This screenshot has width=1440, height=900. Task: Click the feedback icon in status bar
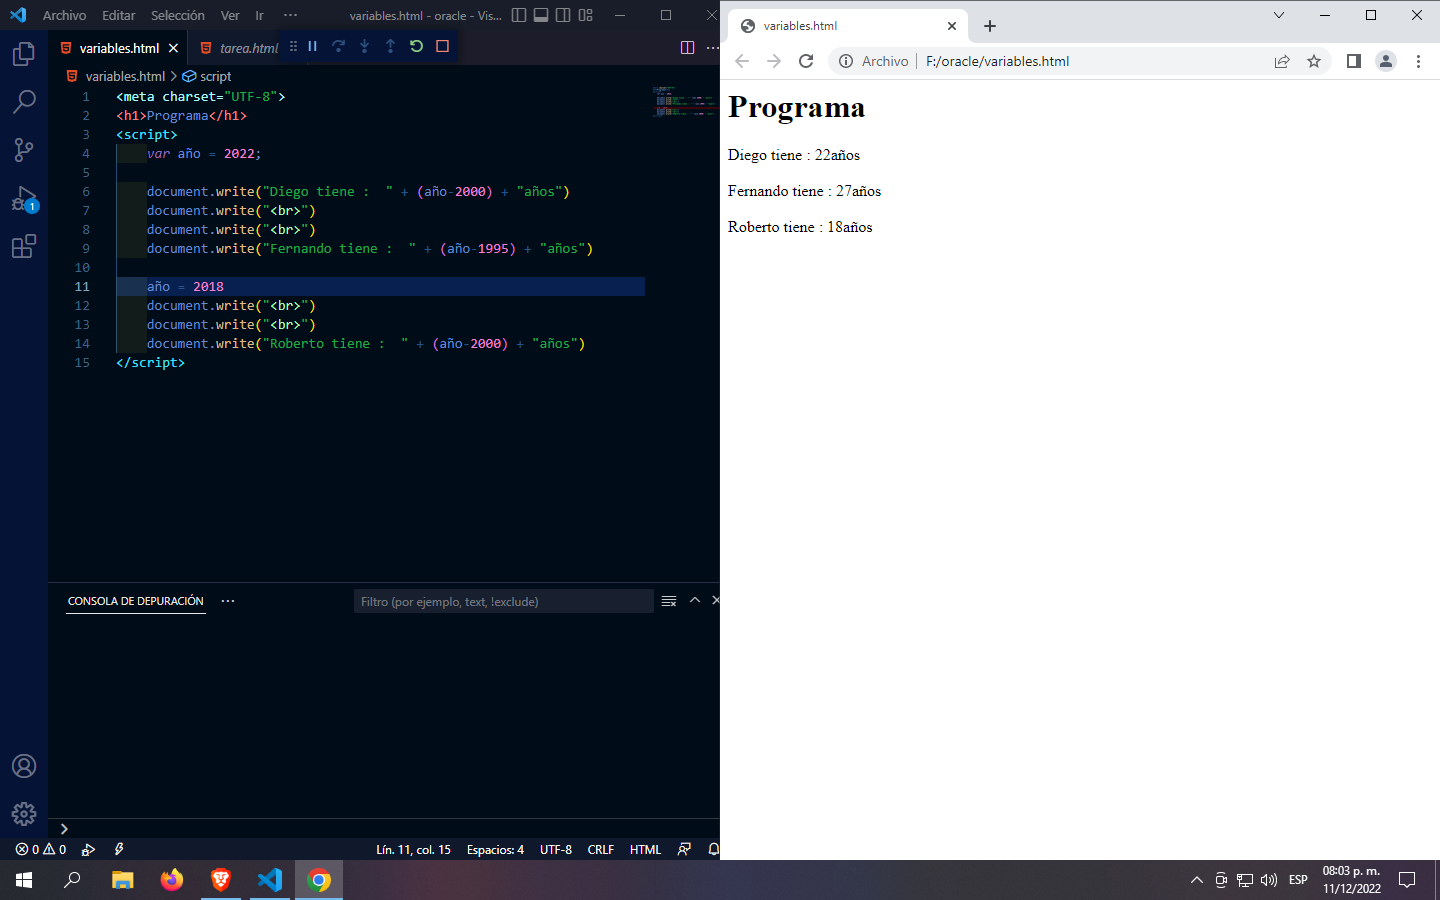click(684, 849)
